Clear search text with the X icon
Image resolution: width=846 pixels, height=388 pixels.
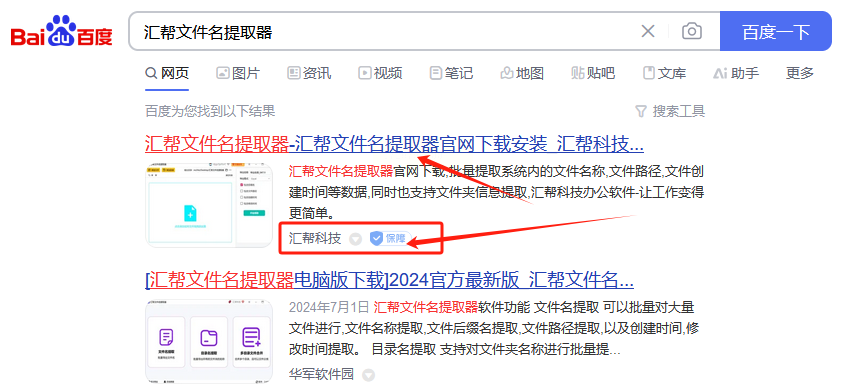coord(647,31)
